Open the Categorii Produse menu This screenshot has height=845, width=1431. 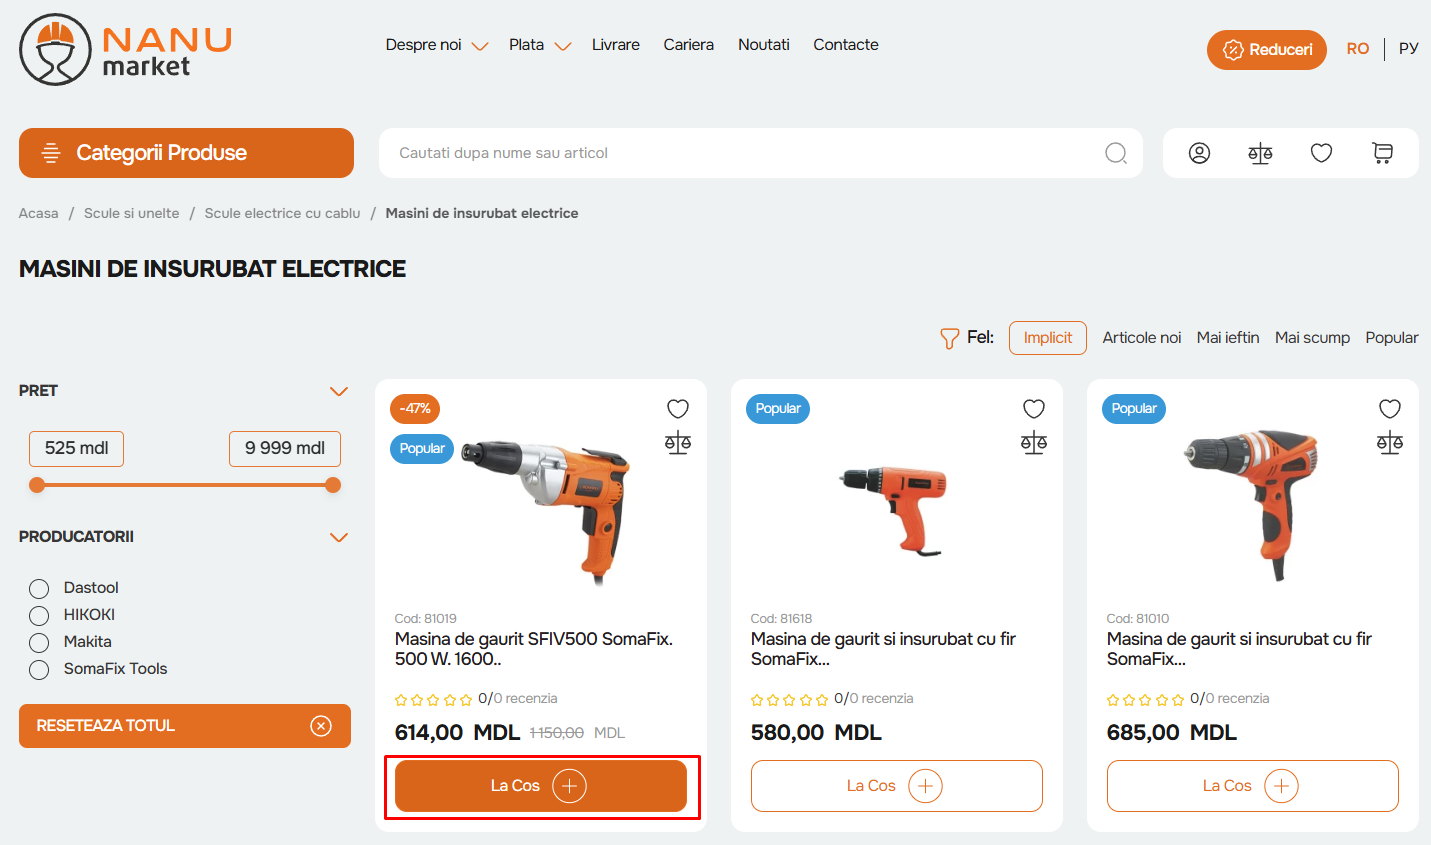point(186,153)
